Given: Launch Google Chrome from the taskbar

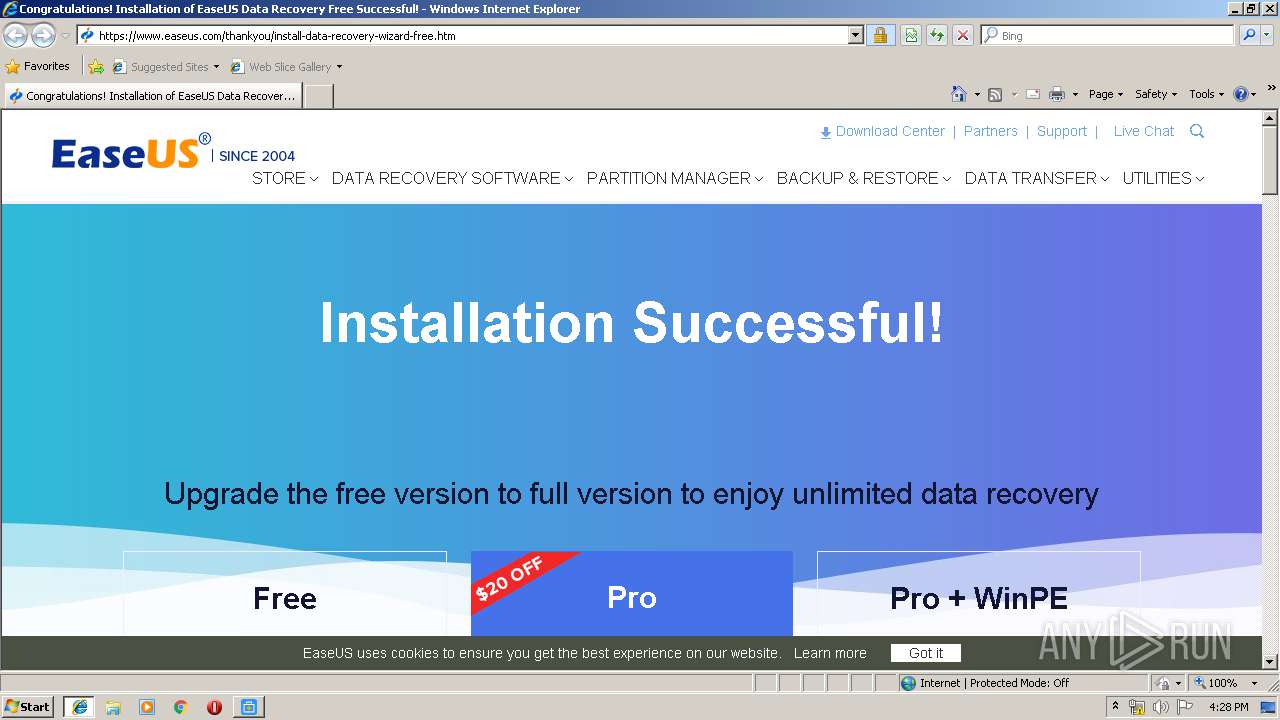Looking at the screenshot, I should pyautogui.click(x=181, y=707).
